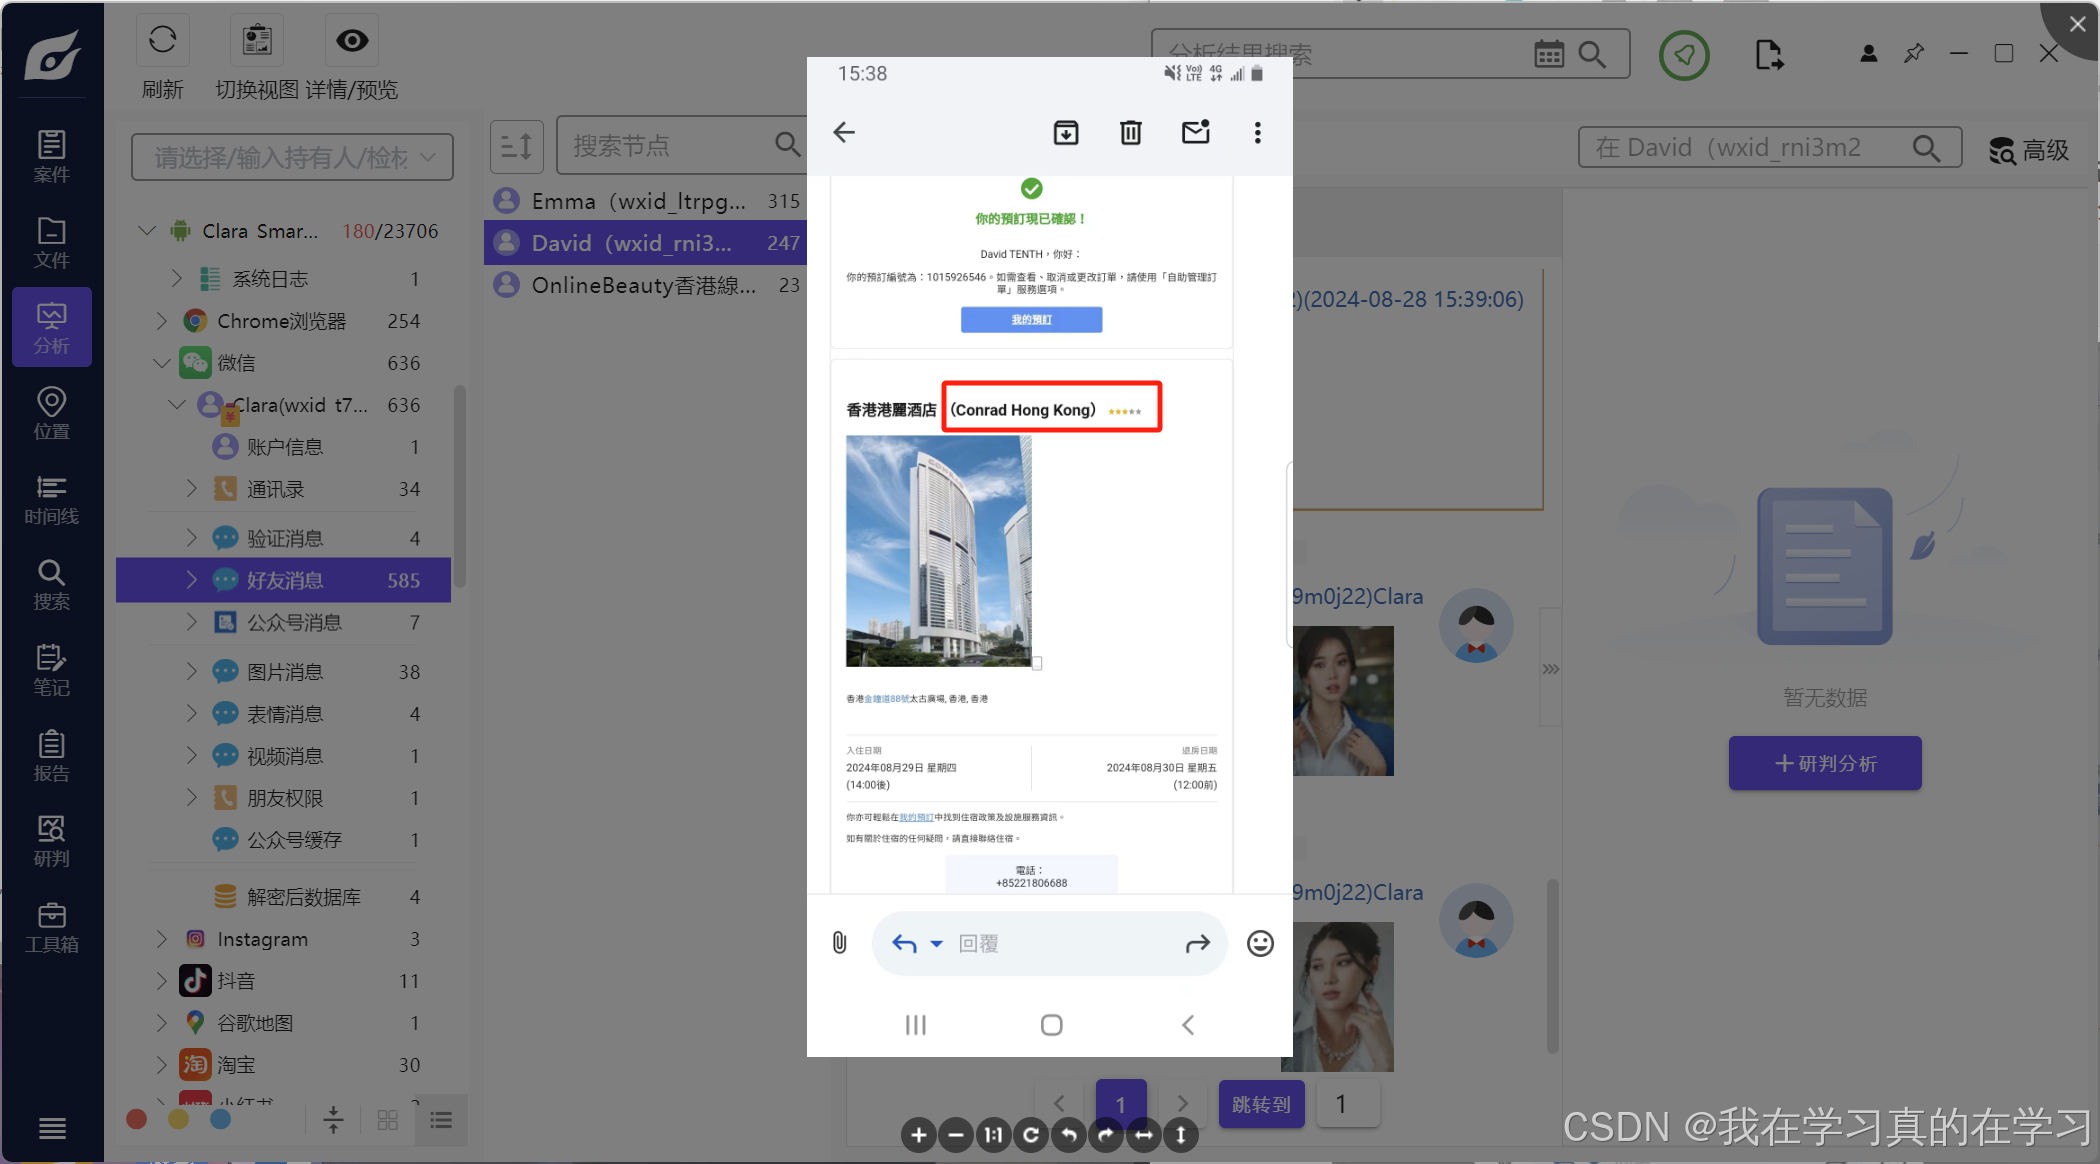Image resolution: width=2100 pixels, height=1164 pixels.
Task: Click the flip horizontal viewer button
Action: pyautogui.click(x=1143, y=1134)
